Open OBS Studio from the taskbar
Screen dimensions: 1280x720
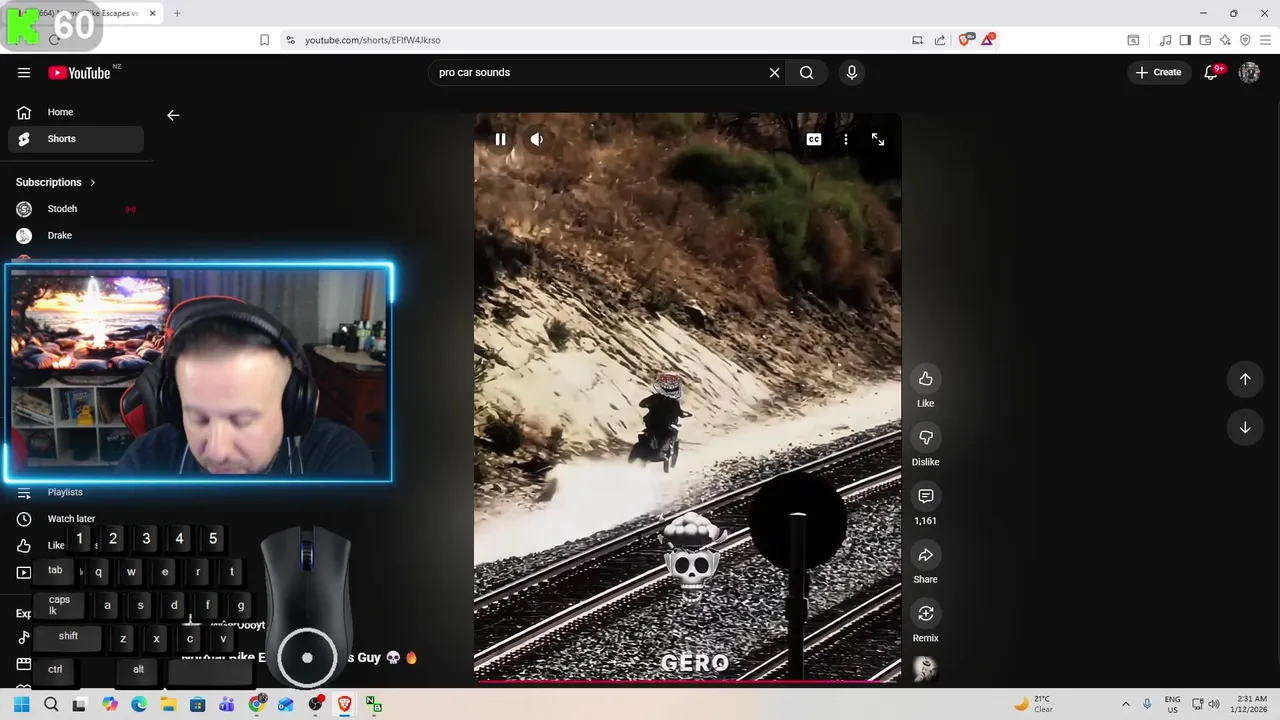coord(315,705)
